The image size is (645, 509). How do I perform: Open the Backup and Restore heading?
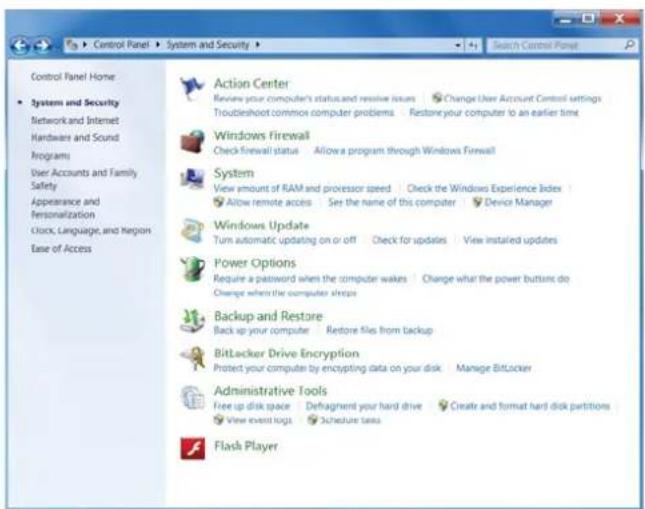coord(268,316)
